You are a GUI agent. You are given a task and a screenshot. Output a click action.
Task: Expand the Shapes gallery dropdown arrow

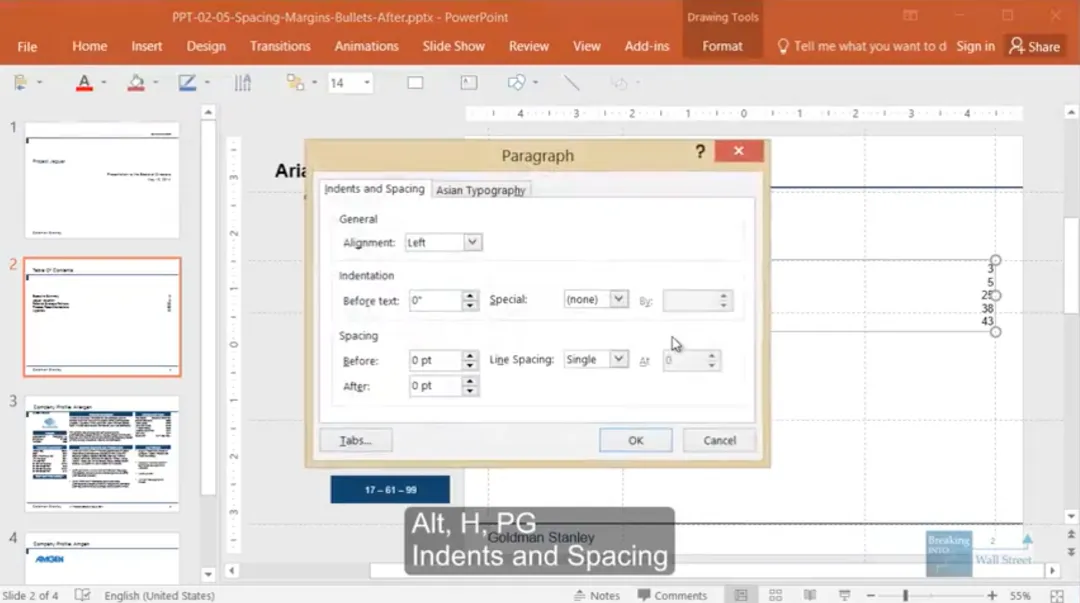click(535, 83)
